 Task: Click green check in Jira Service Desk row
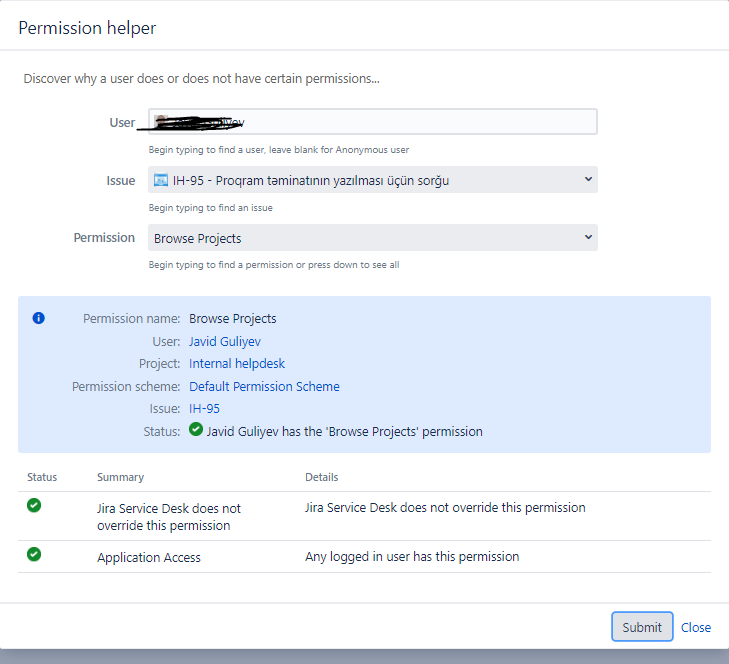34,505
